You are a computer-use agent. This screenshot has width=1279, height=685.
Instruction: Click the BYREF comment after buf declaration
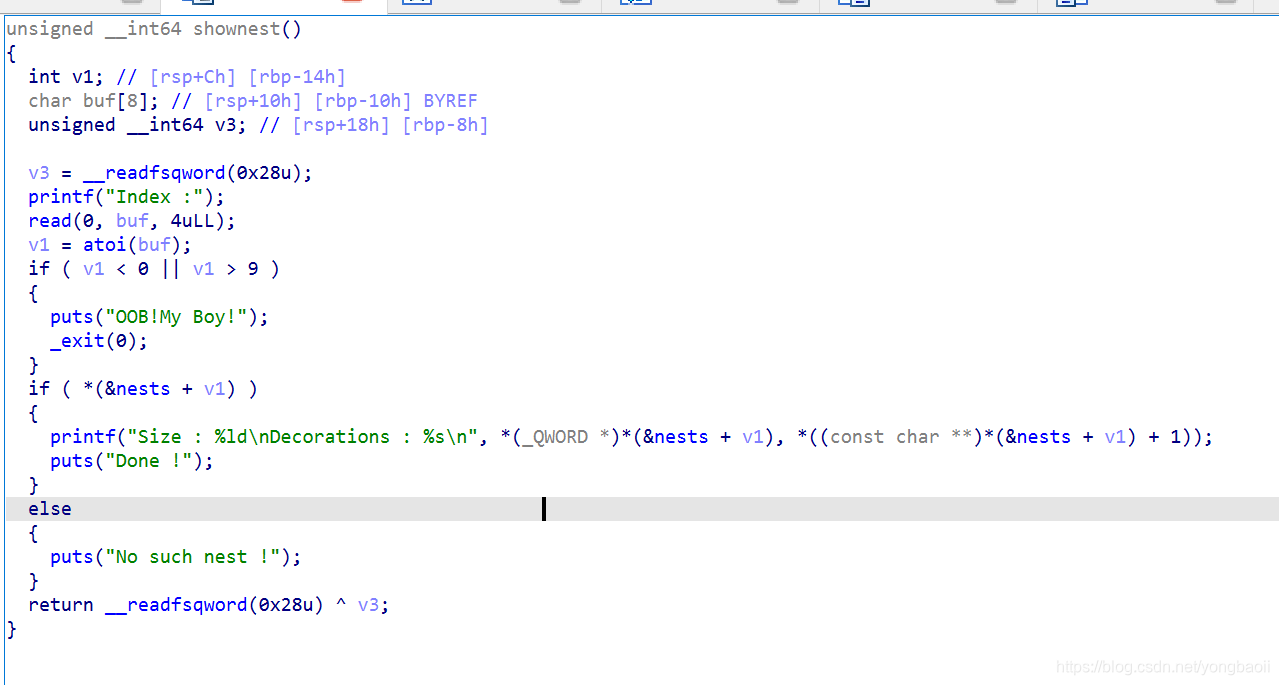click(450, 101)
